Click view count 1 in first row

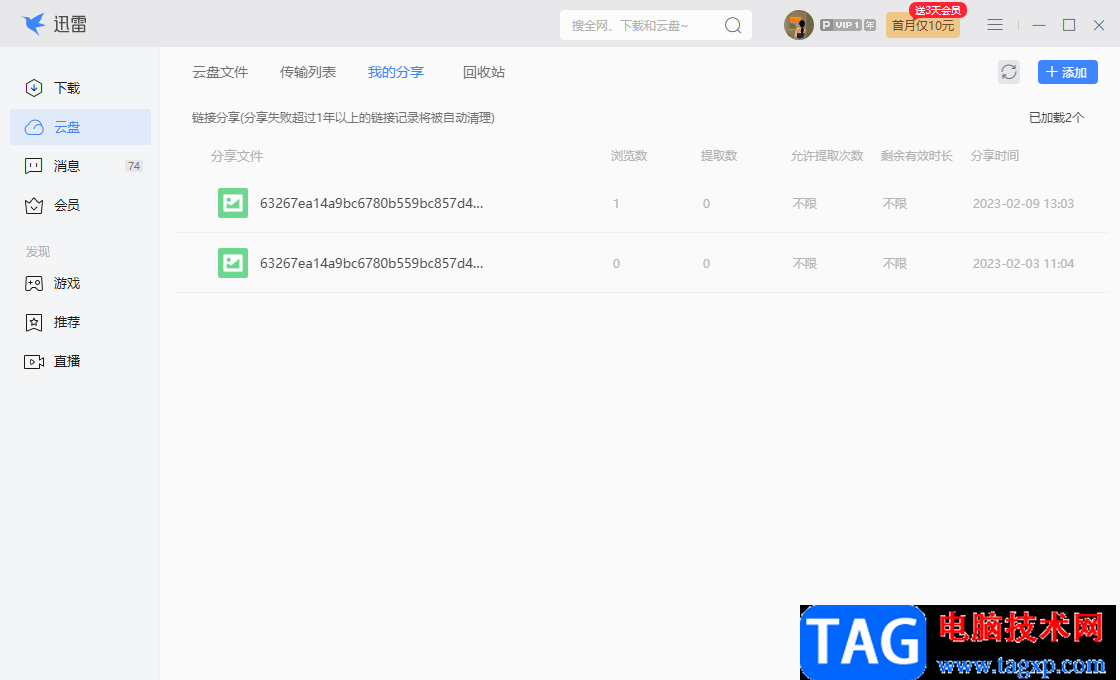pos(616,204)
